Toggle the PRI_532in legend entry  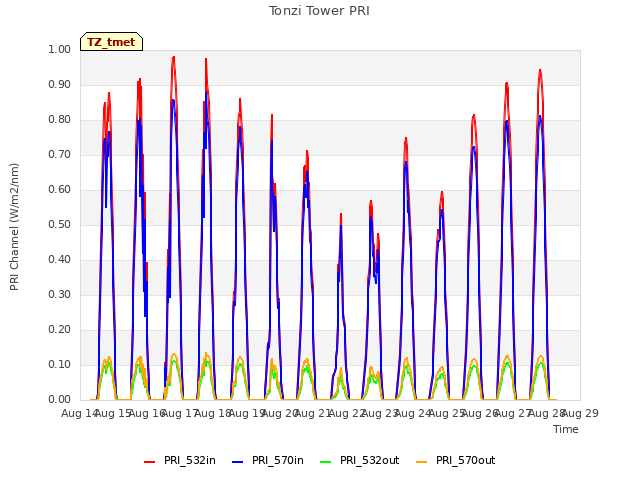(x=180, y=460)
